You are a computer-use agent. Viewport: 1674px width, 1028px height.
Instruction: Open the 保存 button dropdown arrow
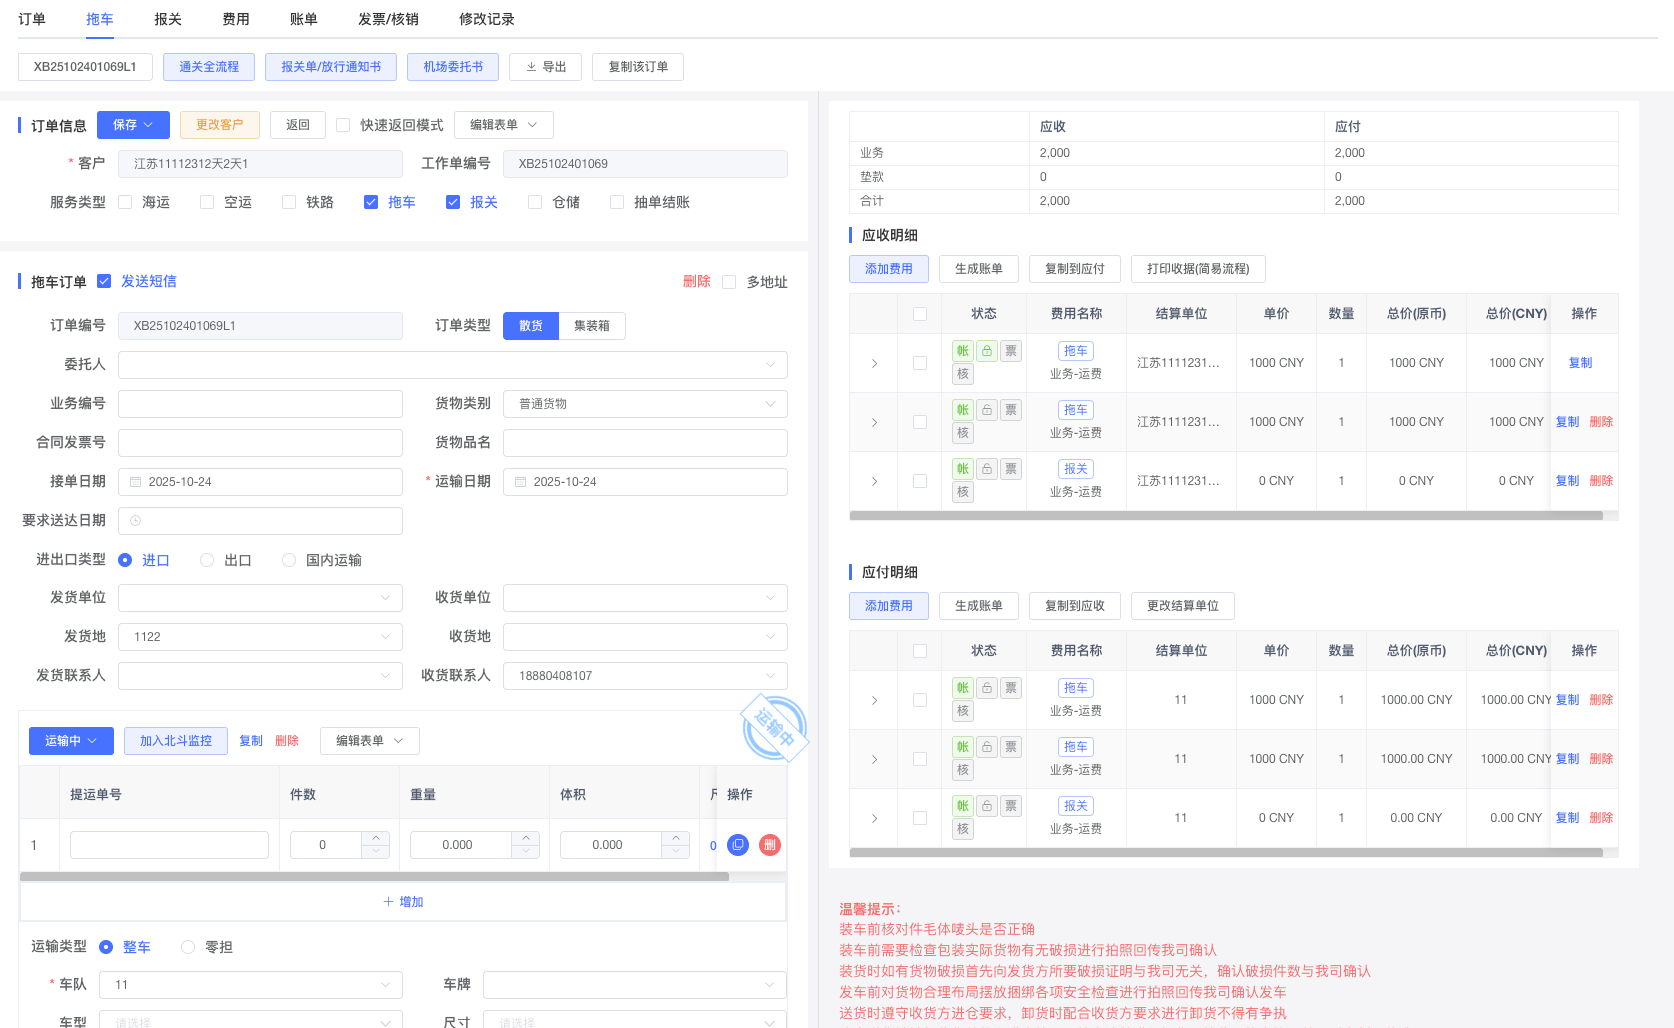[x=150, y=124]
